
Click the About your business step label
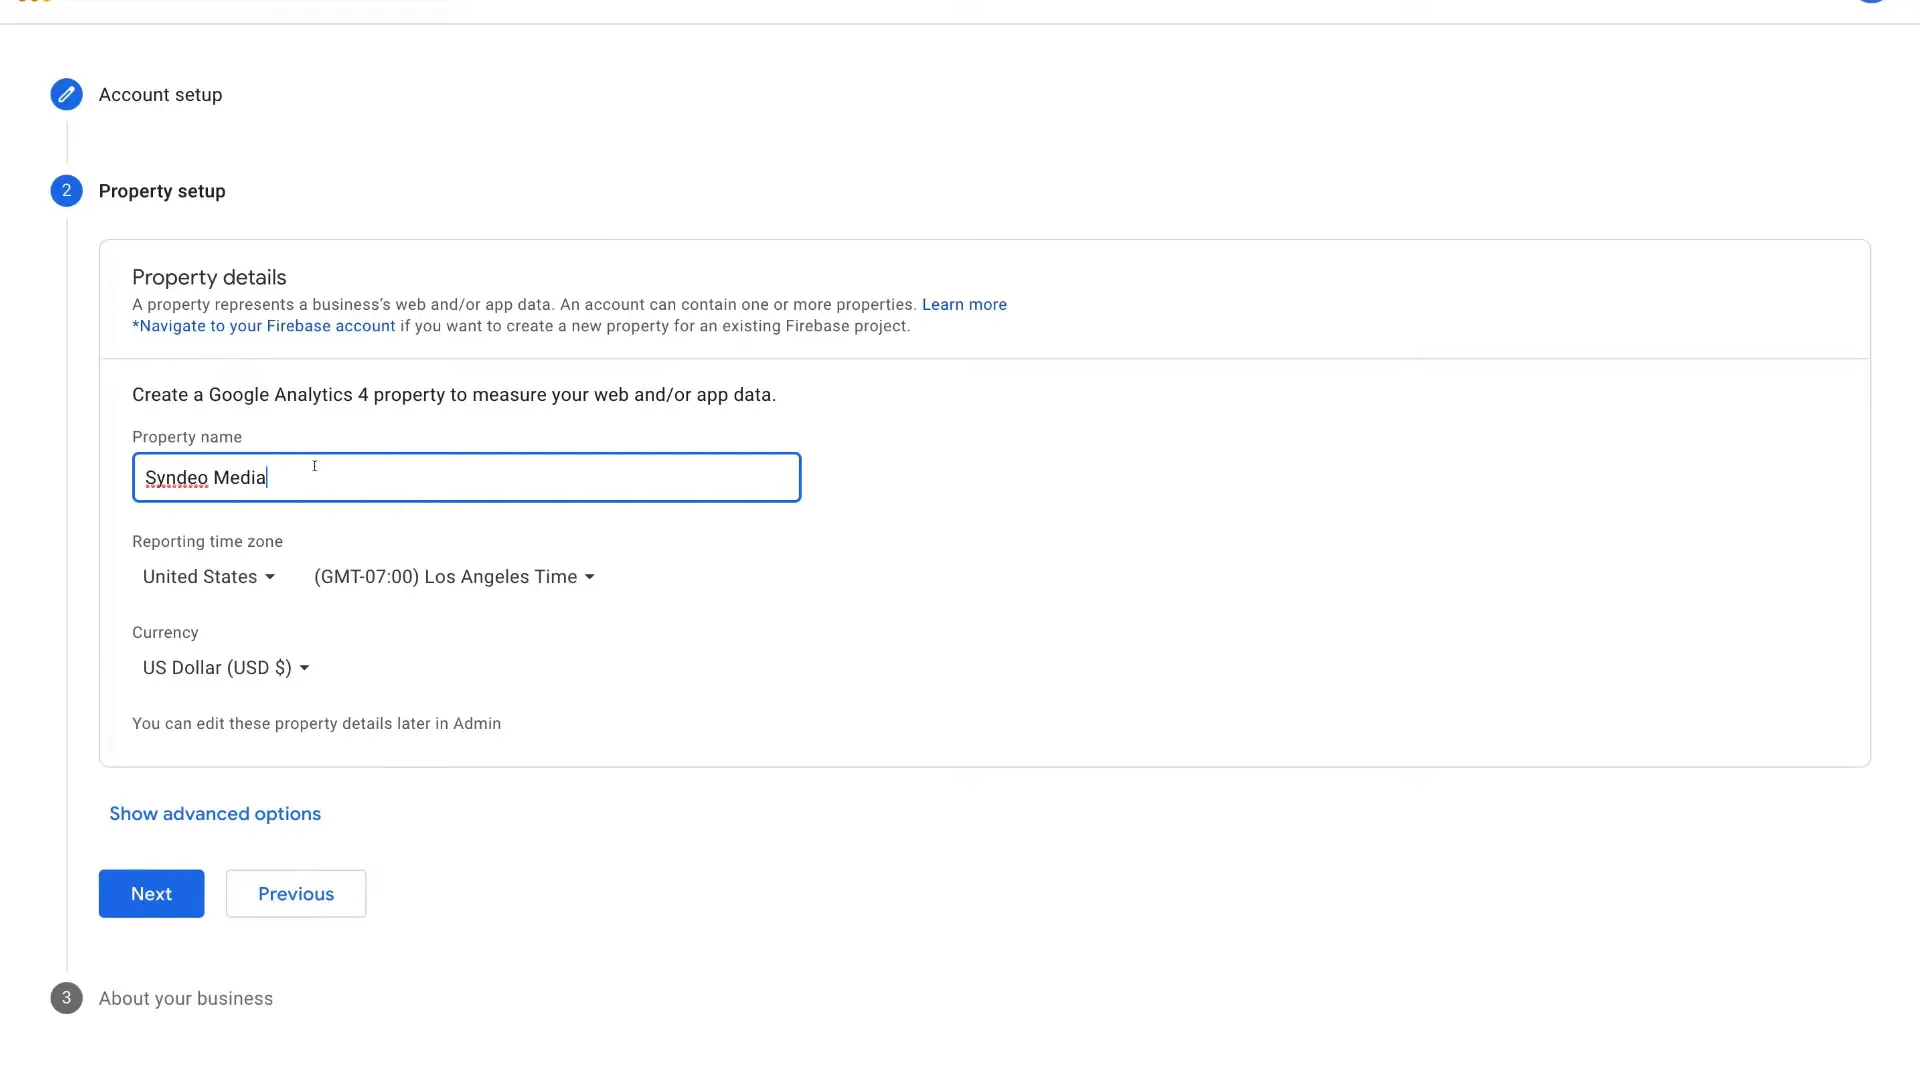[186, 998]
